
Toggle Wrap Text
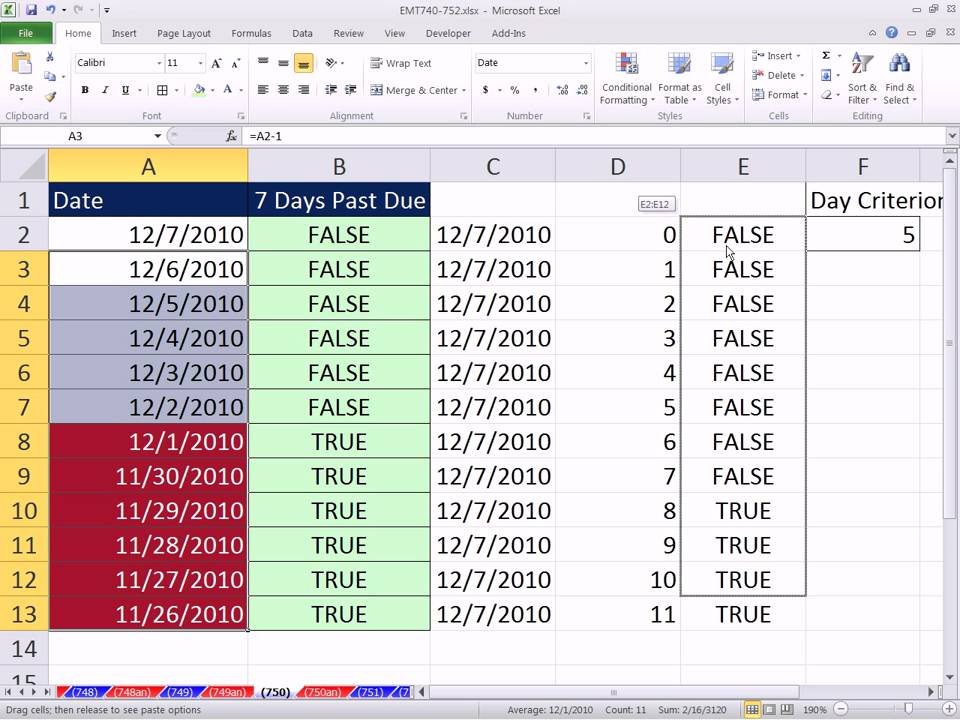tap(401, 63)
